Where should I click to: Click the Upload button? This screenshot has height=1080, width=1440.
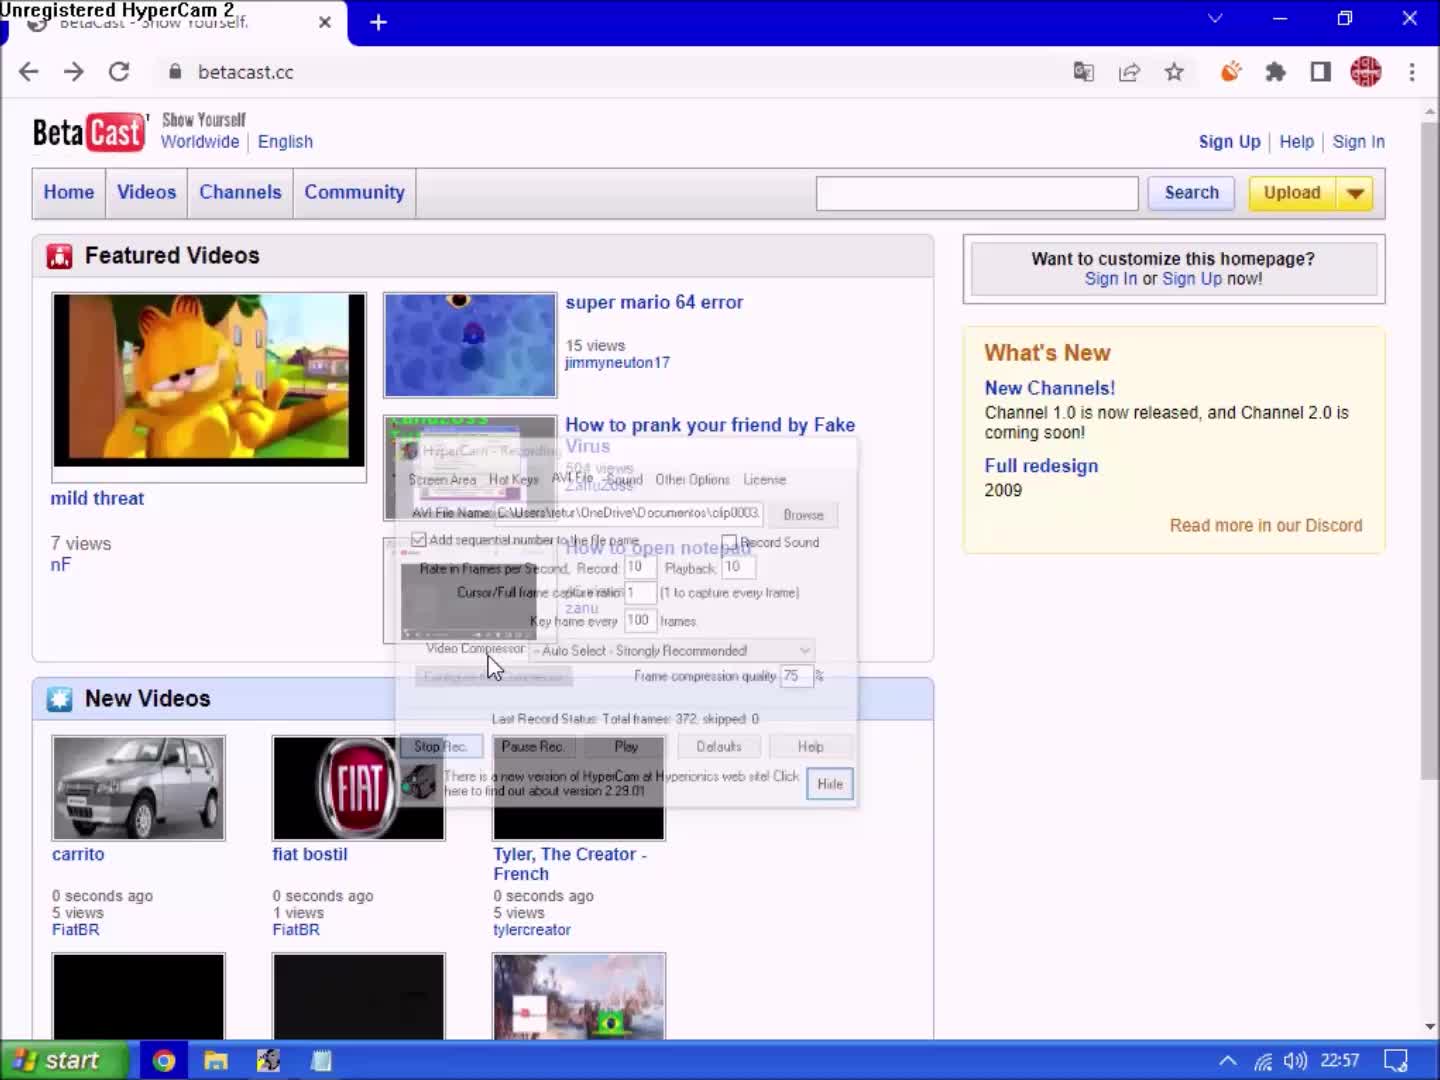1292,193
